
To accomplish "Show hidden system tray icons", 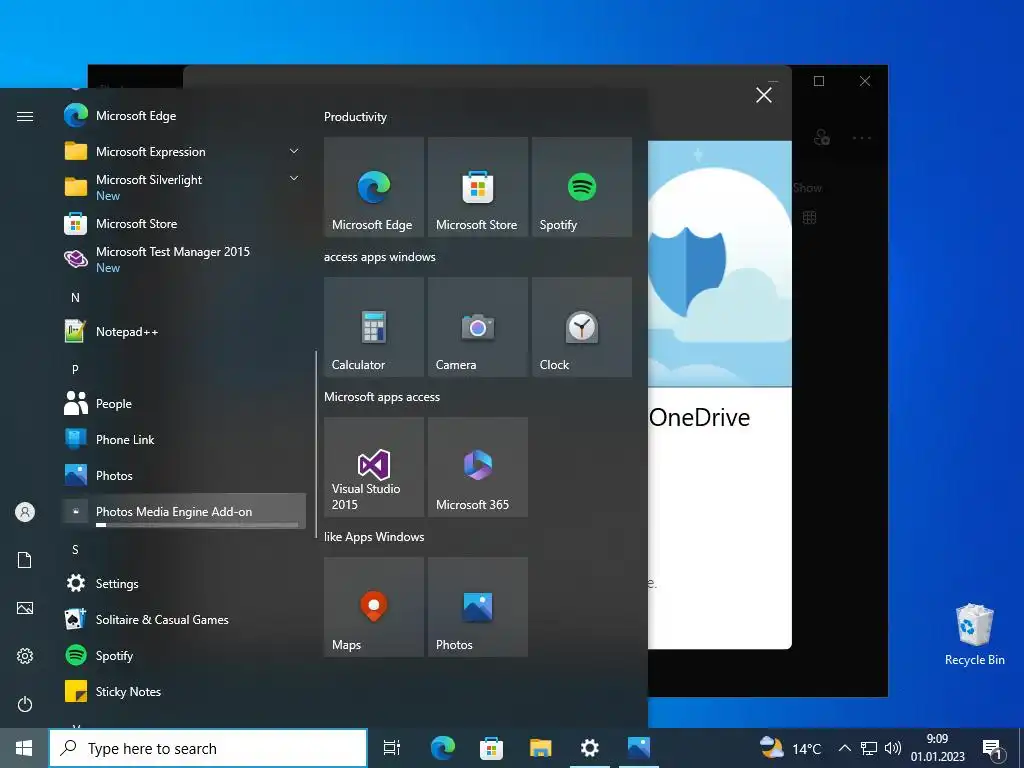I will (x=844, y=748).
